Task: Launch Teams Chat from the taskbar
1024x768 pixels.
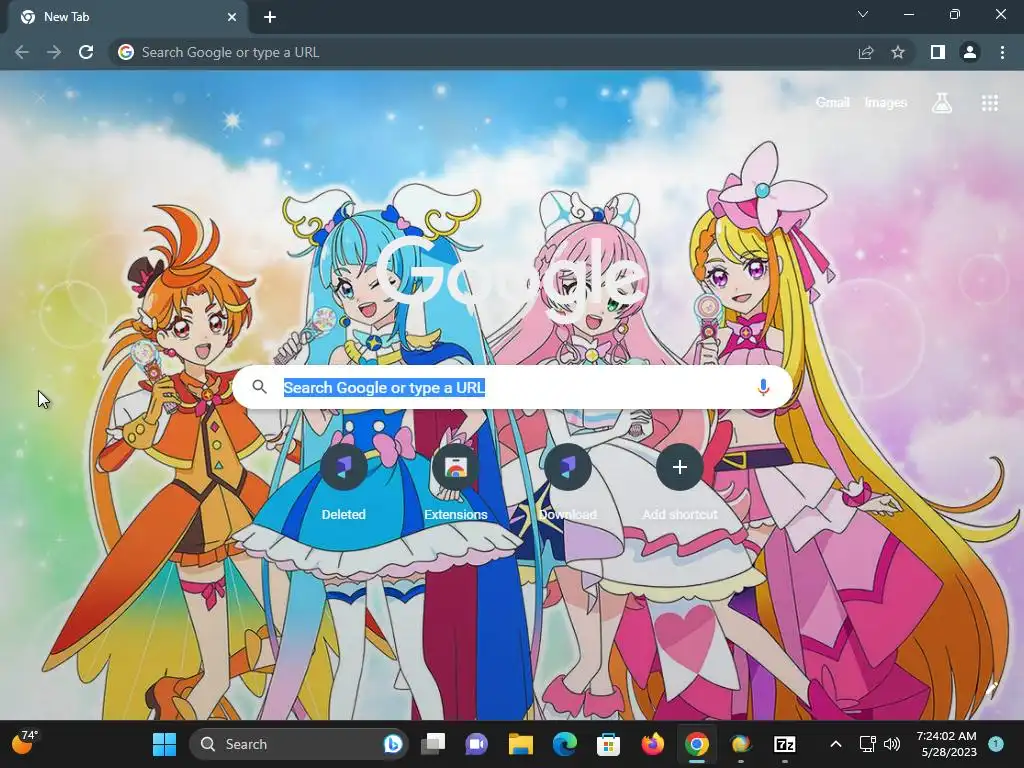Action: (x=477, y=744)
